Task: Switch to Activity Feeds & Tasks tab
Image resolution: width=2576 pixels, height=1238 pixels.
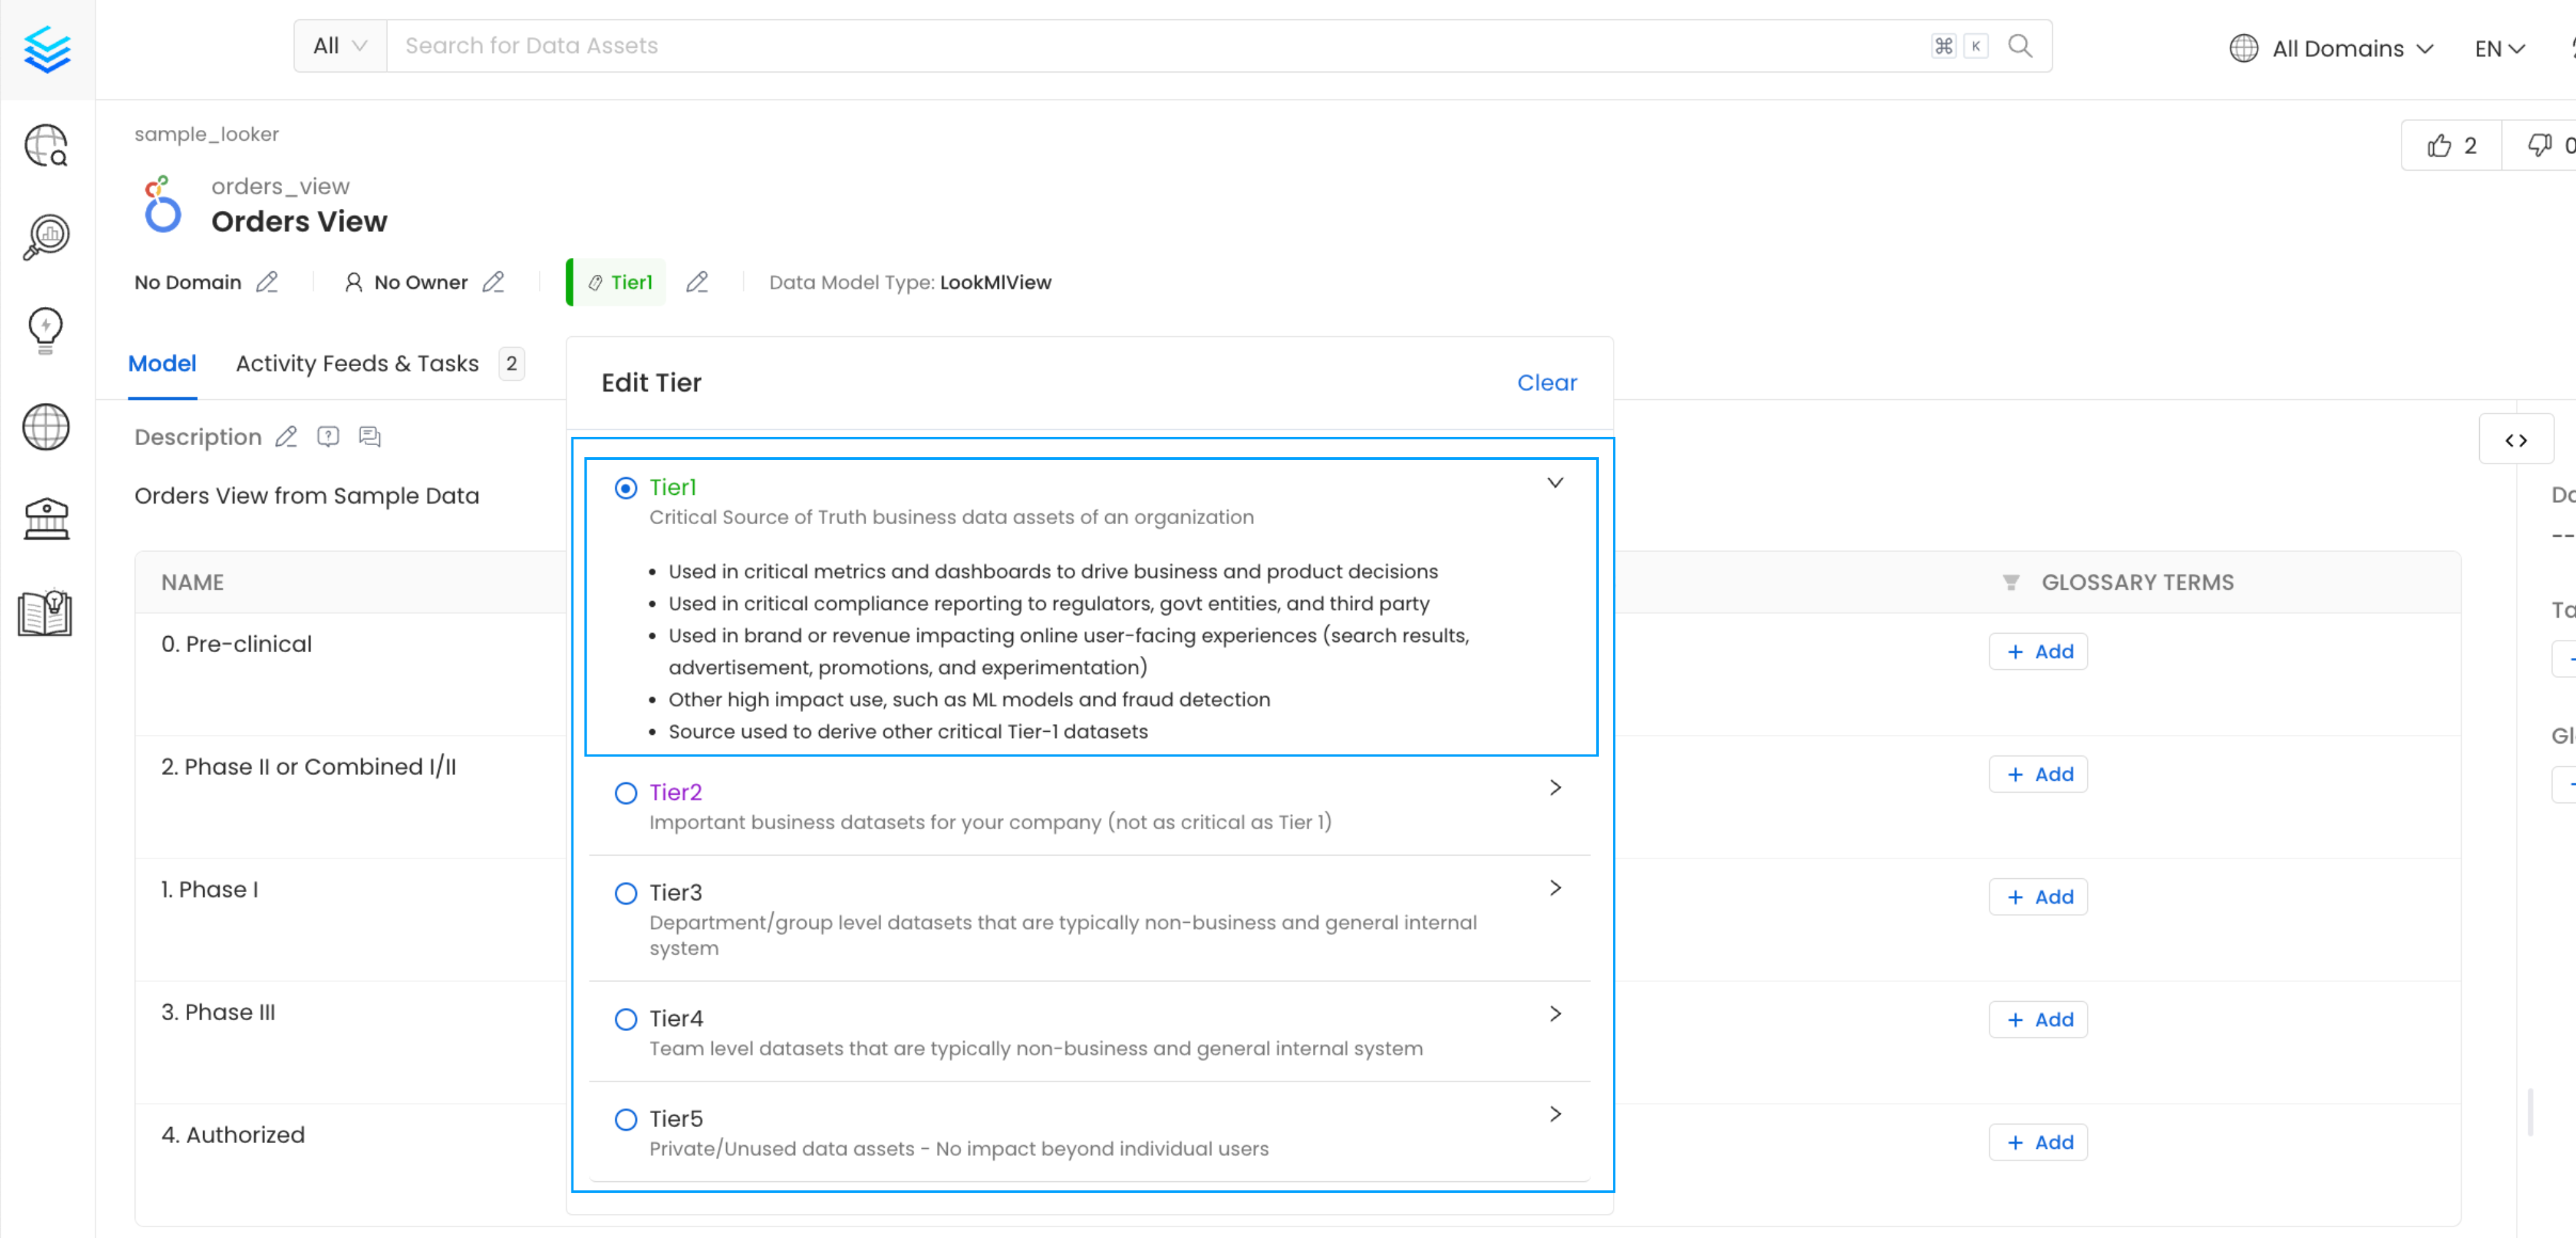Action: [357, 363]
